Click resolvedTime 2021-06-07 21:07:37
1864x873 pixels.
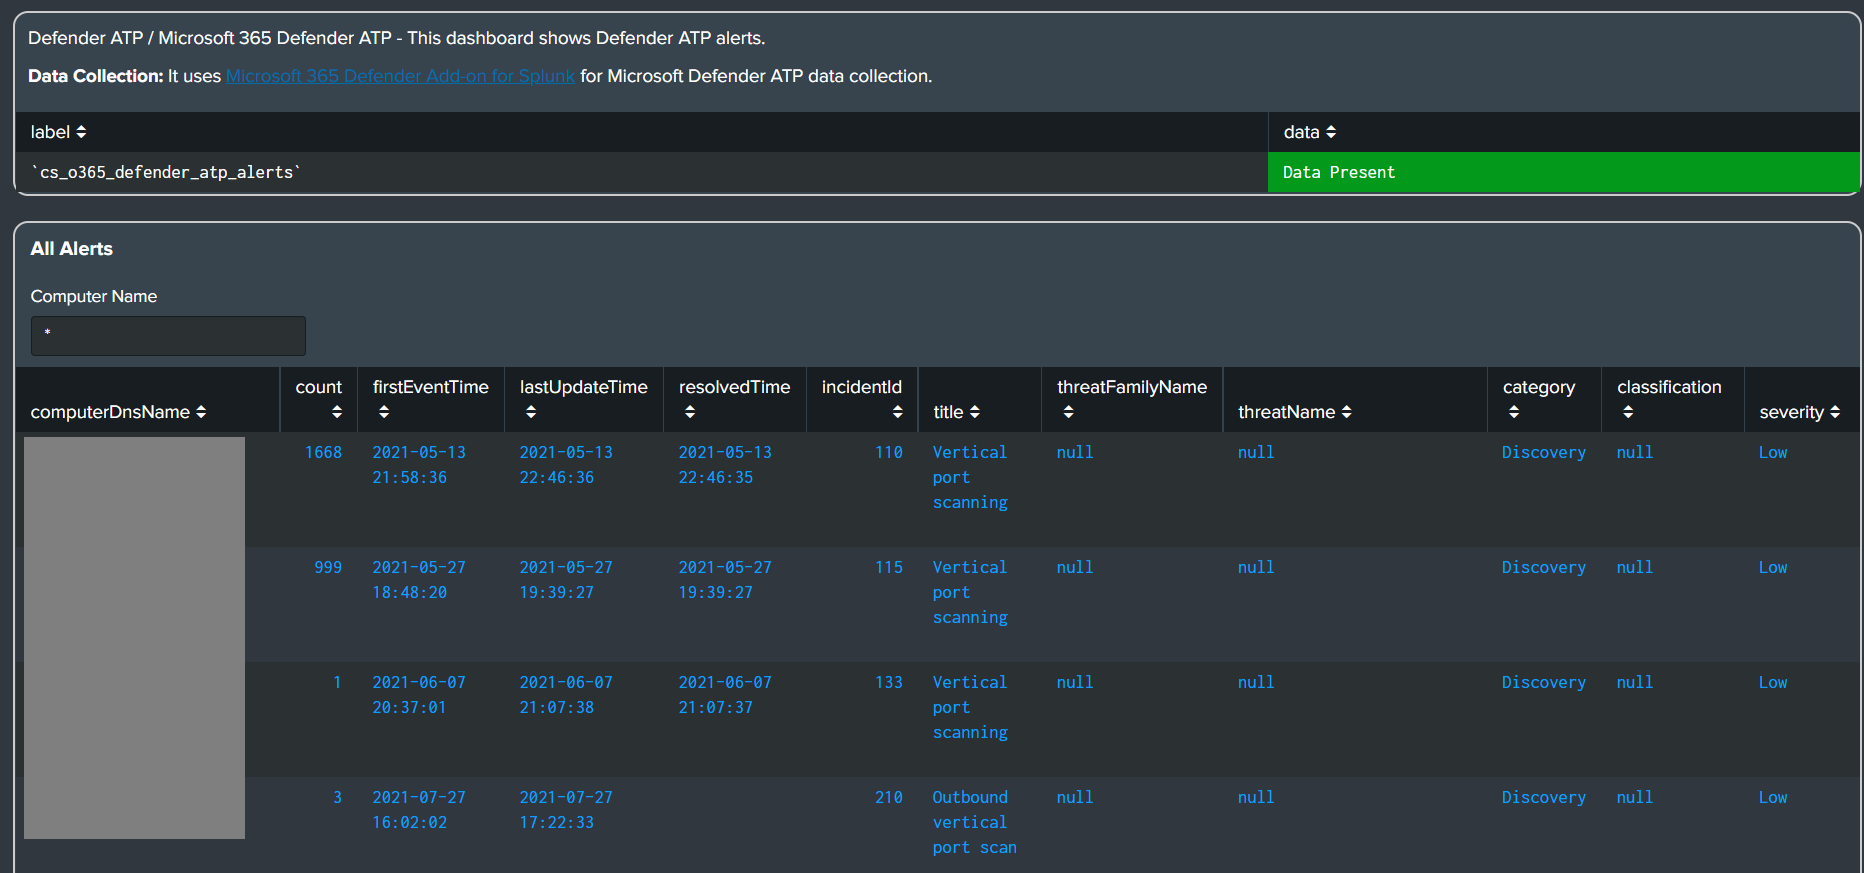(x=725, y=695)
